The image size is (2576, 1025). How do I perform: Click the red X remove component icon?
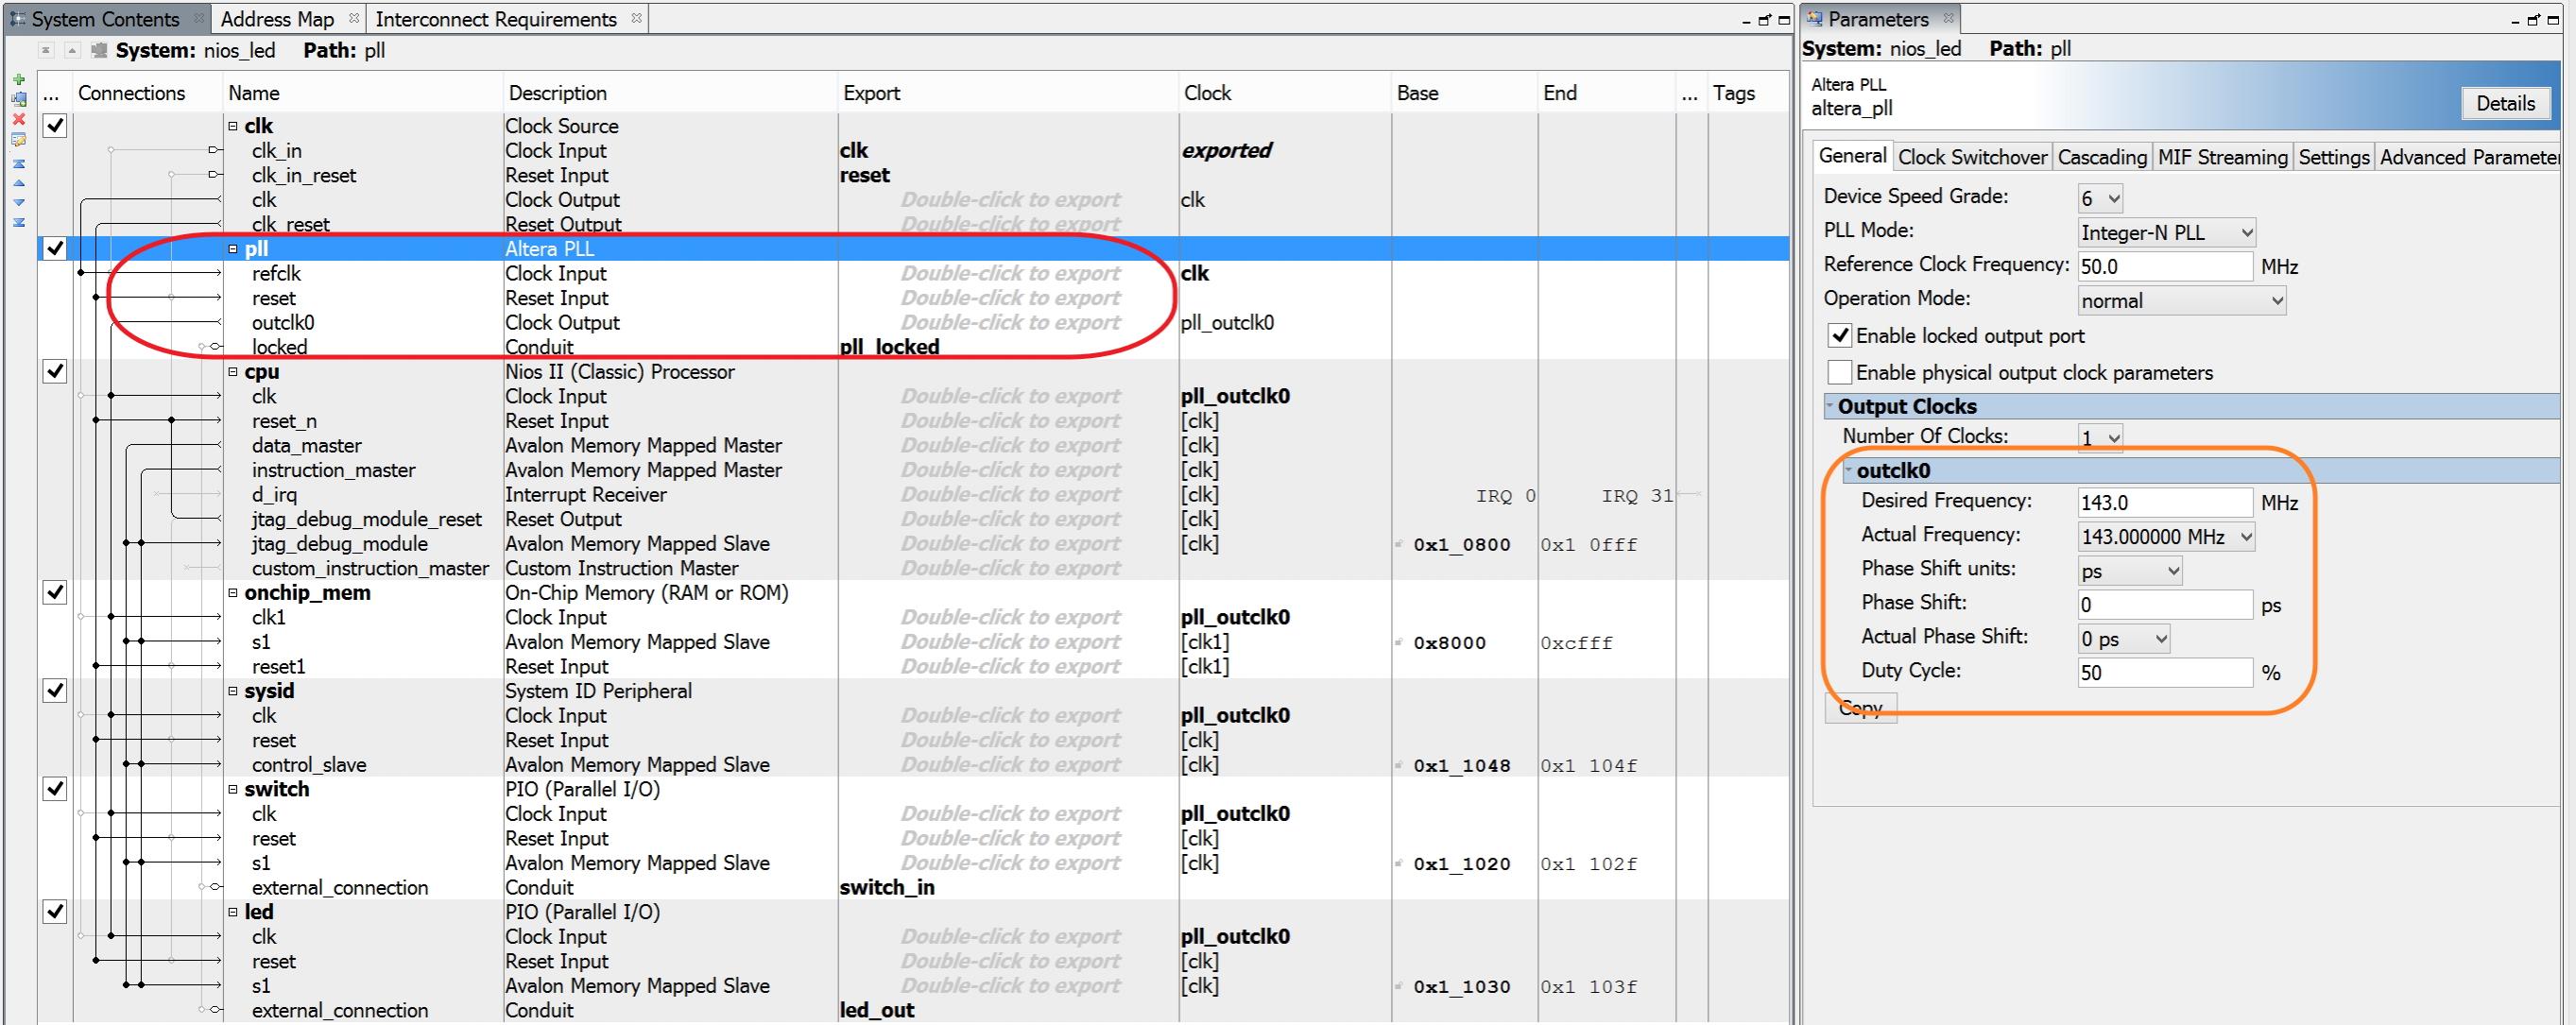point(18,119)
